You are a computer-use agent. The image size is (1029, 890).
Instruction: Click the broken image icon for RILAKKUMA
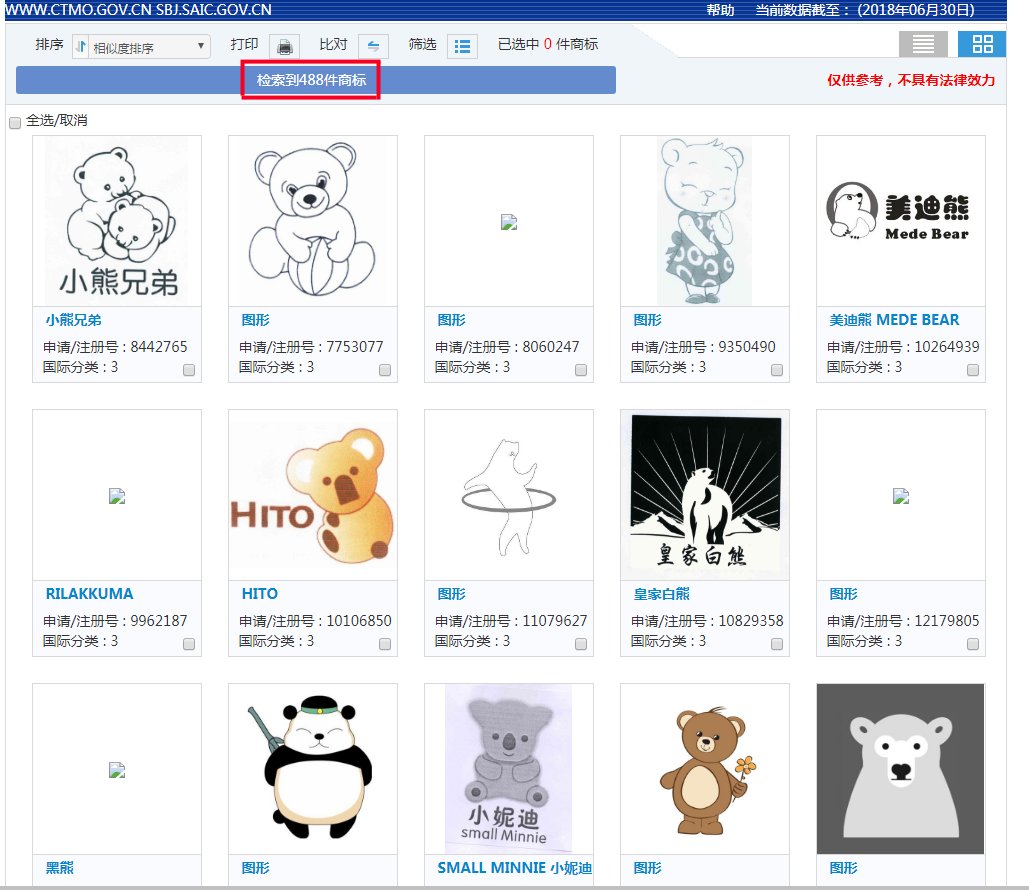(x=116, y=494)
